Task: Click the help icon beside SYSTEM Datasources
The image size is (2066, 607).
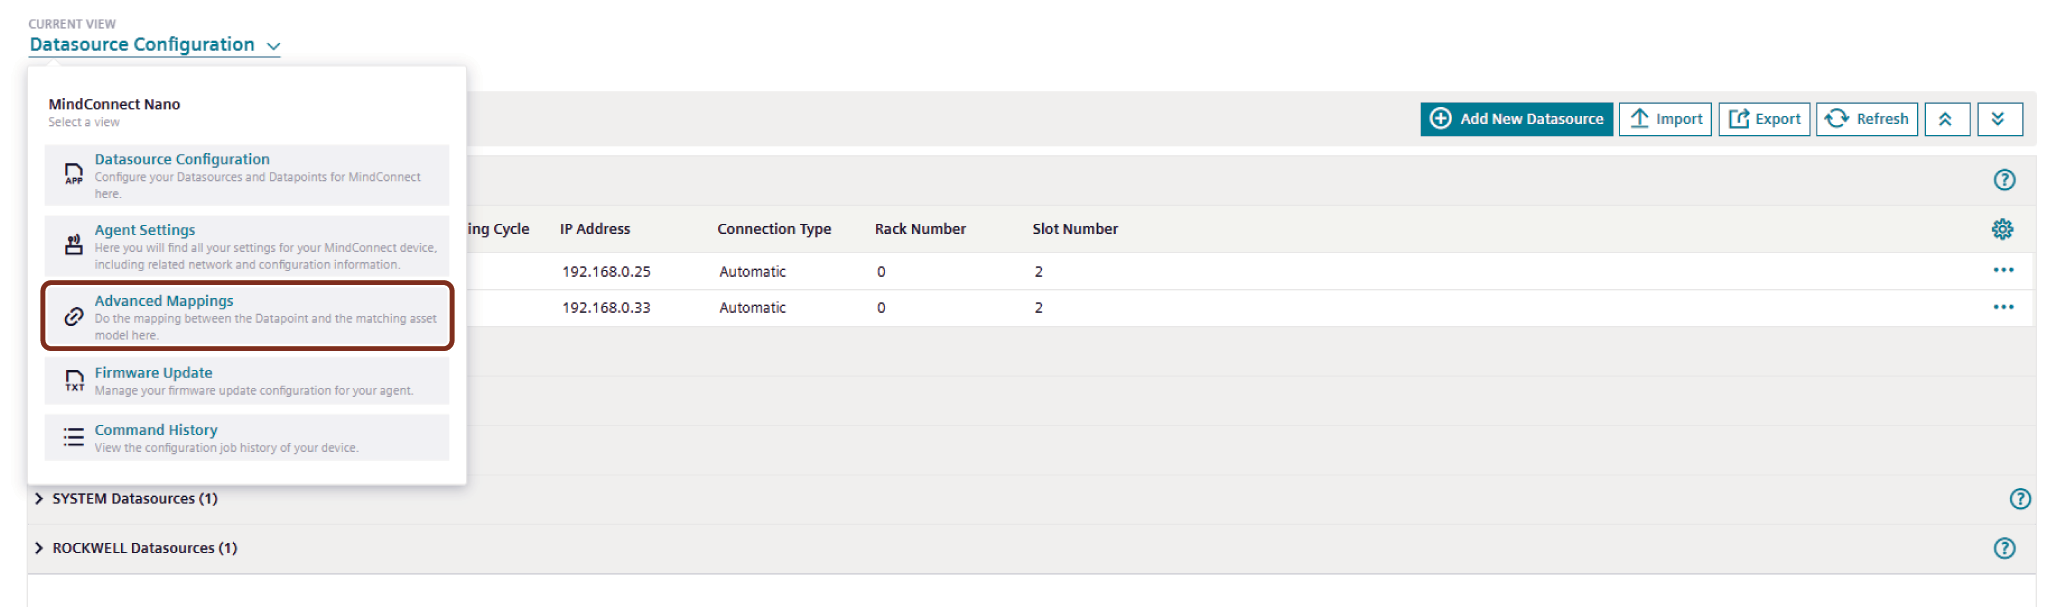Action: [x=2020, y=499]
